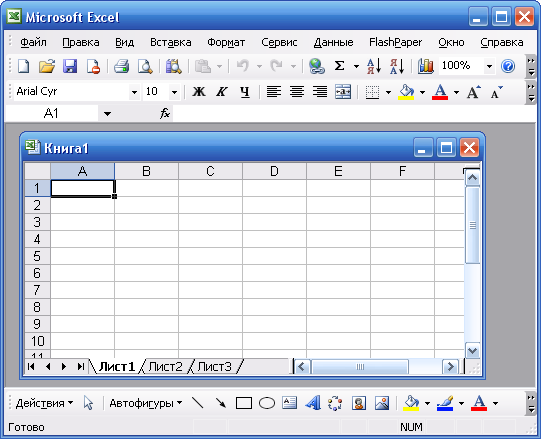Image resolution: width=541 pixels, height=439 pixels.
Task: Select the Rectangle drawing tool
Action: [x=244, y=403]
